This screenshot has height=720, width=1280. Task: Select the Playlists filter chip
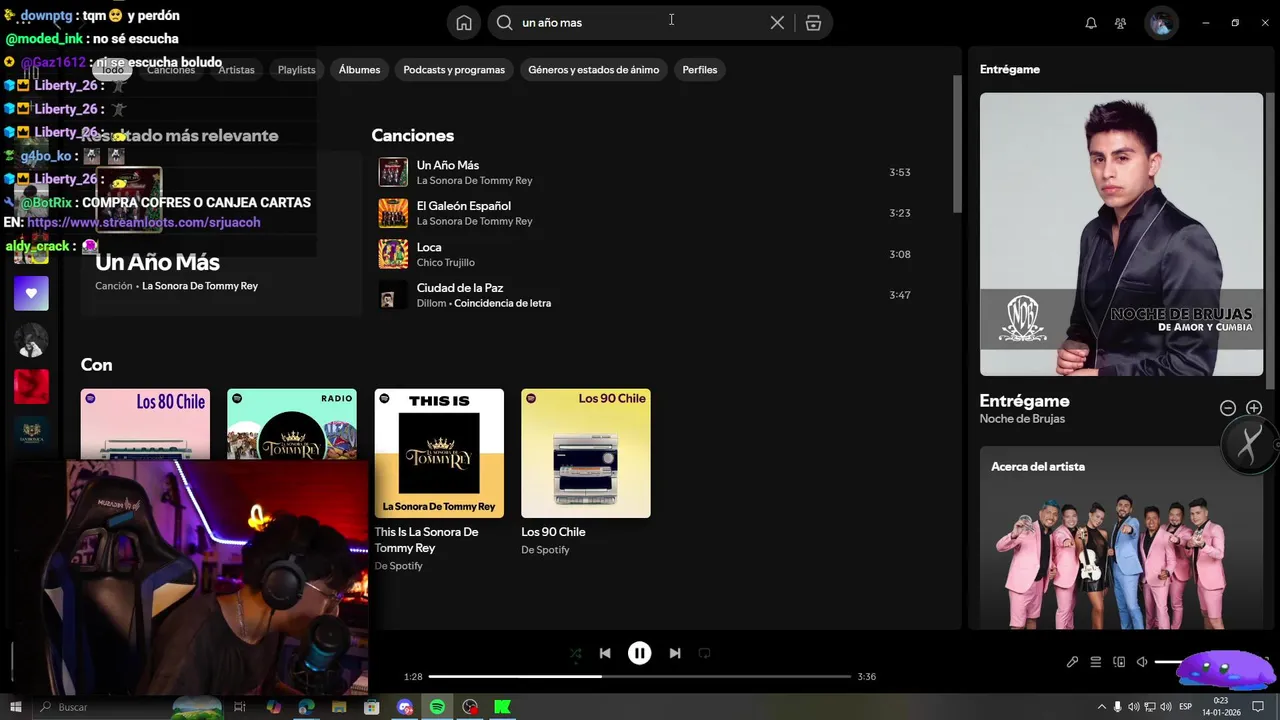click(296, 70)
